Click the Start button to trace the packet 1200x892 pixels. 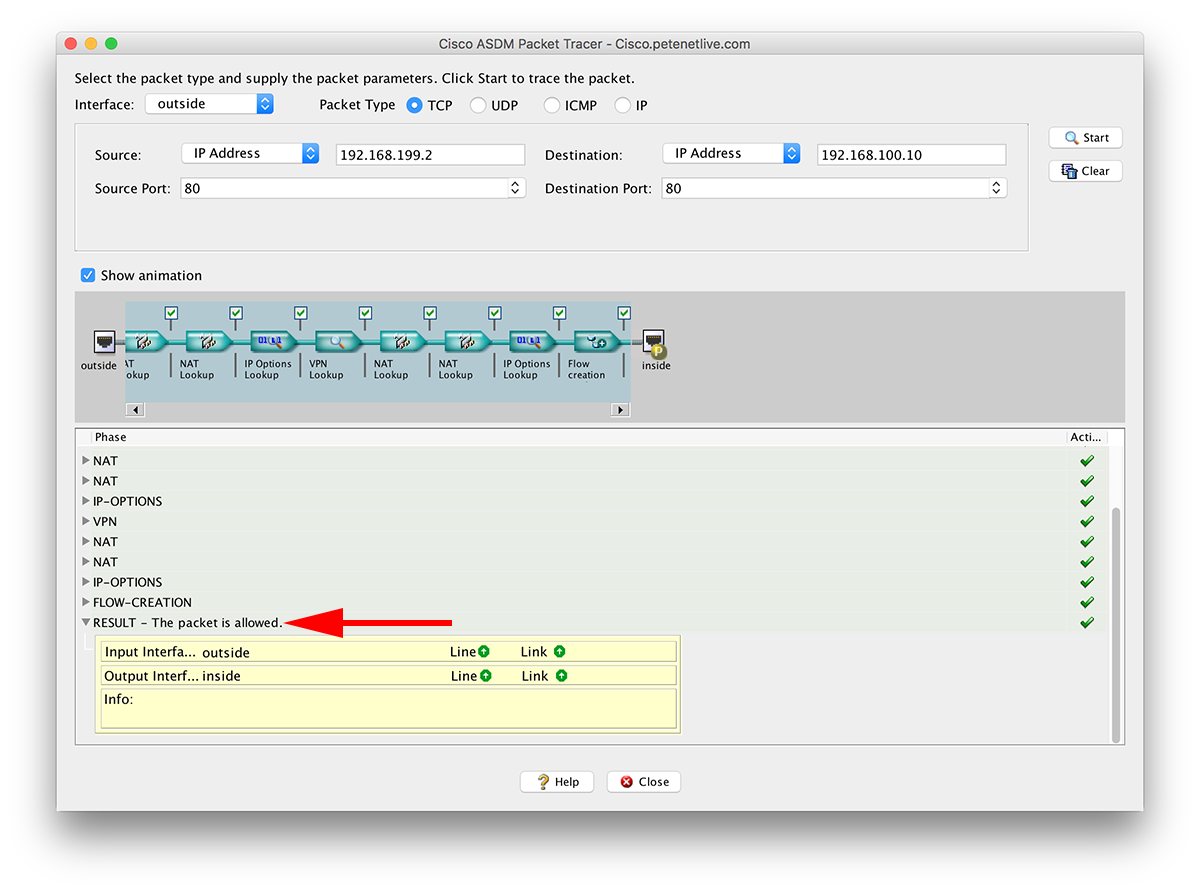(1086, 138)
